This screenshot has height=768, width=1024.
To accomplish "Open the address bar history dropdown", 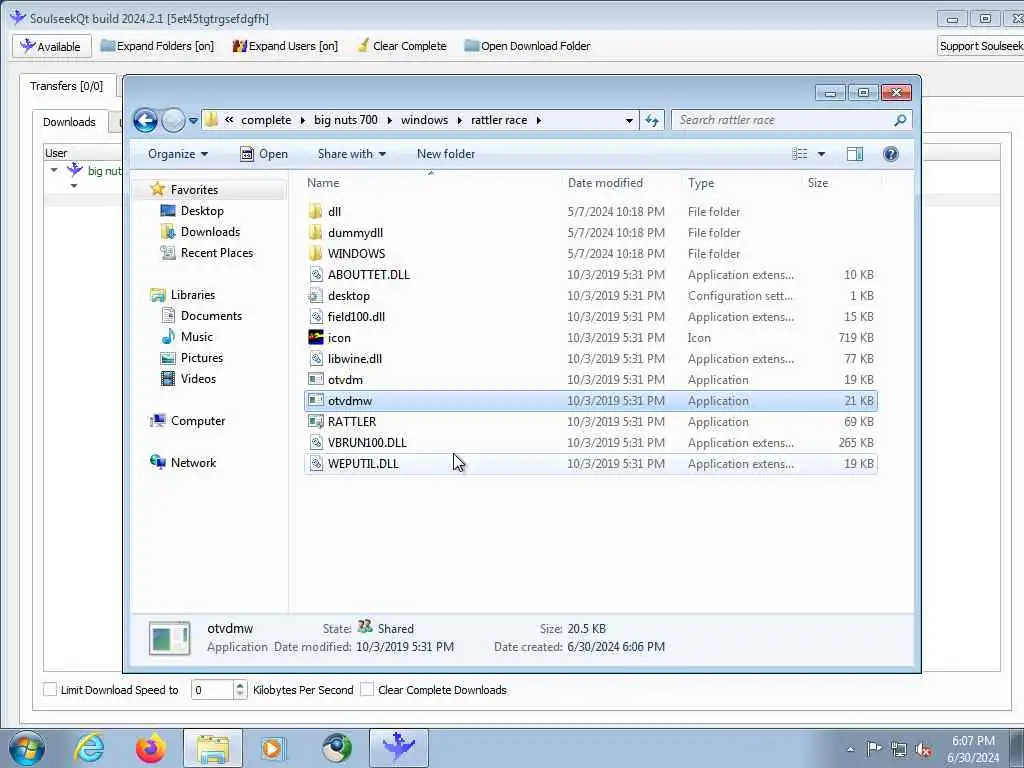I will tap(629, 120).
